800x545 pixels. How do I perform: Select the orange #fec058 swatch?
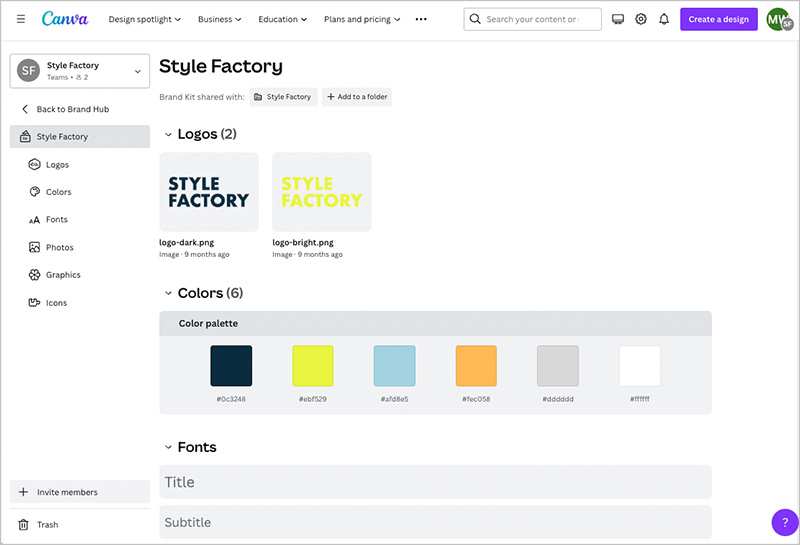click(x=476, y=366)
